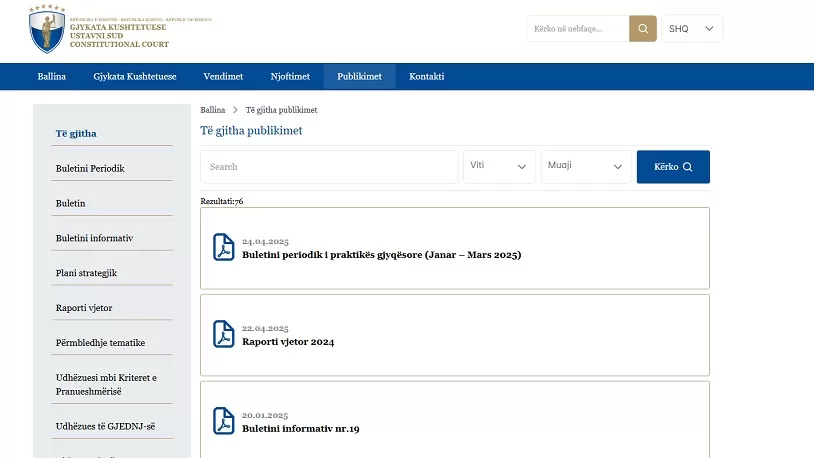Choose Plani strategjik in sidebar
Image resolution: width=814 pixels, height=458 pixels.
[86, 273]
